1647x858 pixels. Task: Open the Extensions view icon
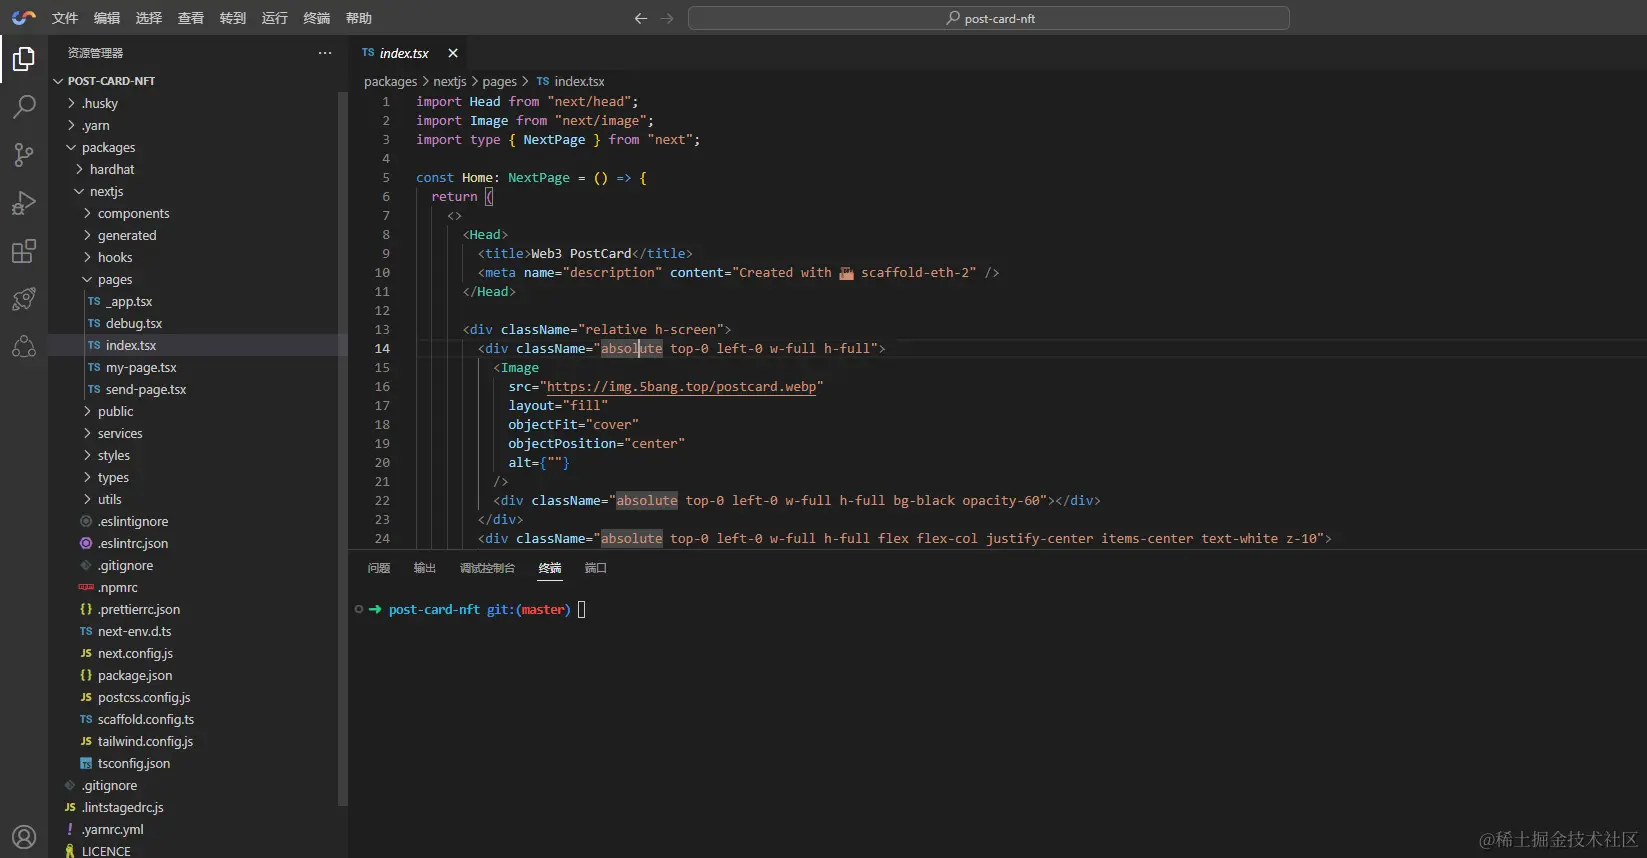tap(24, 251)
